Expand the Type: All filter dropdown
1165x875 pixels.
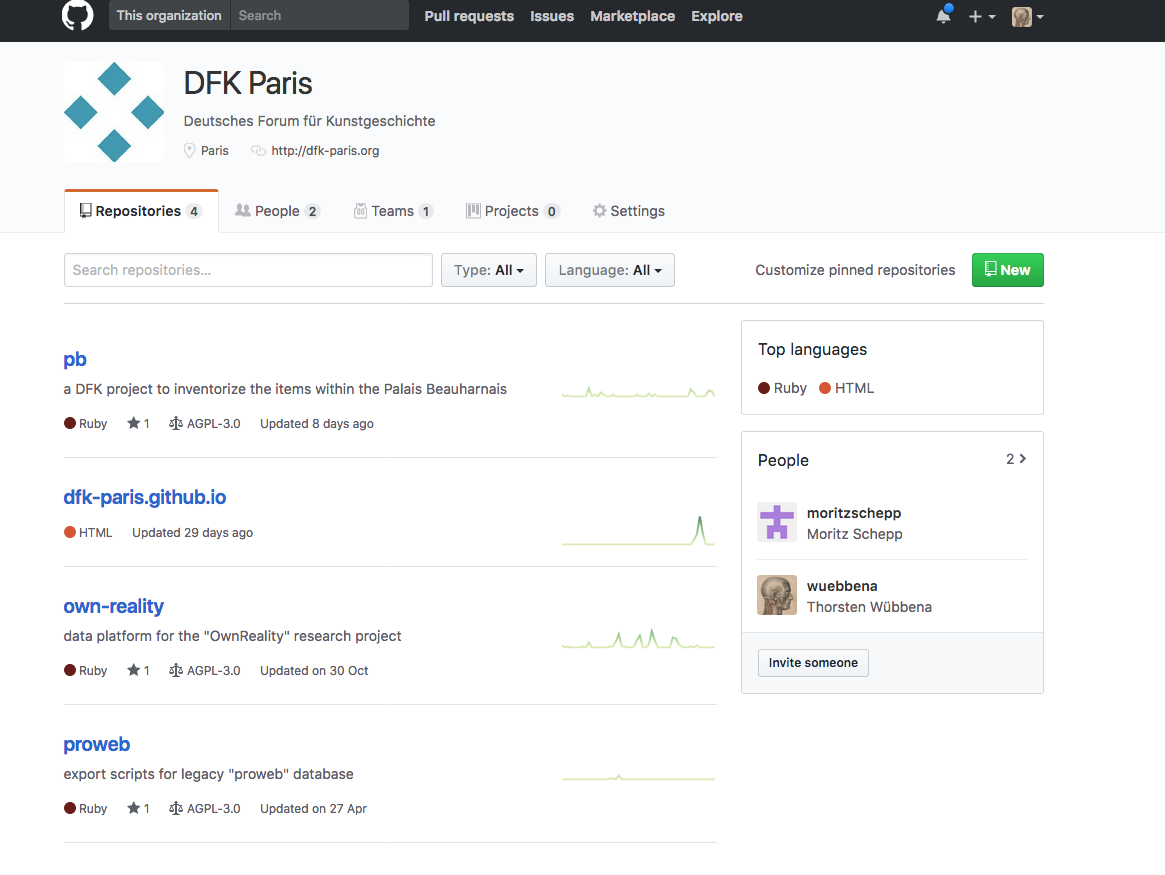[x=489, y=270]
